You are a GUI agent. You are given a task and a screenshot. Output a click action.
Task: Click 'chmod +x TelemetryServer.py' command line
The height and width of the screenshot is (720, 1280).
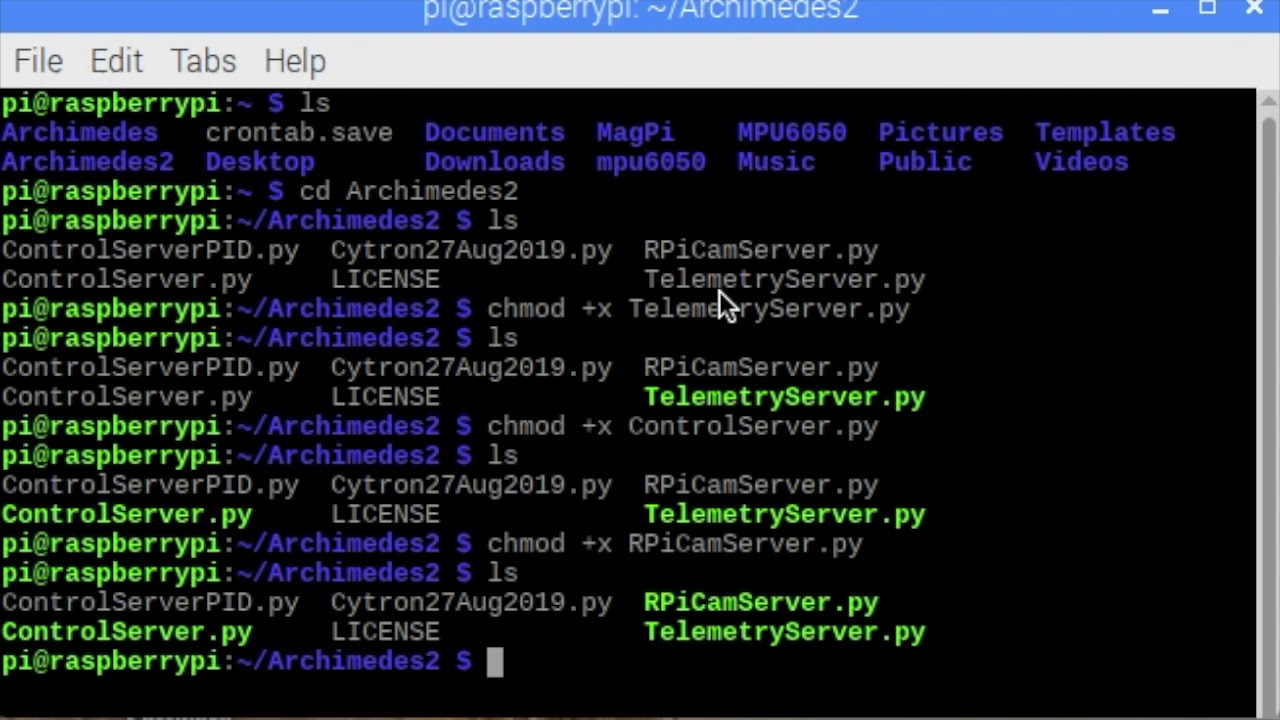coord(698,309)
